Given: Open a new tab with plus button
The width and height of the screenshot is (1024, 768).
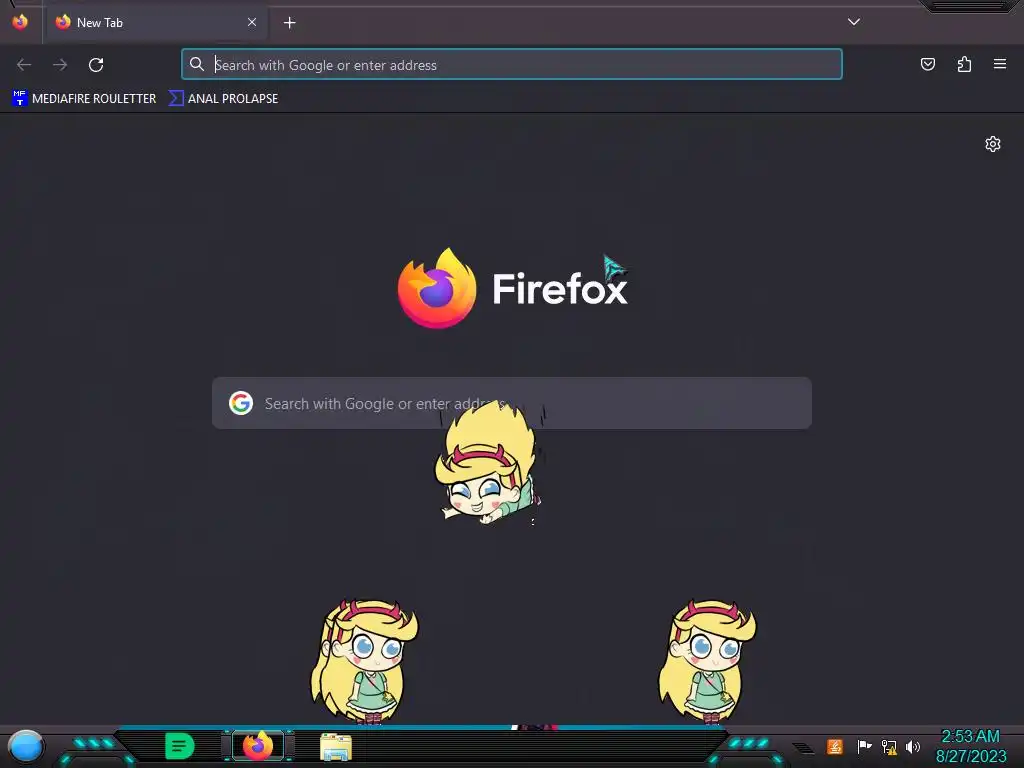Looking at the screenshot, I should pos(289,23).
